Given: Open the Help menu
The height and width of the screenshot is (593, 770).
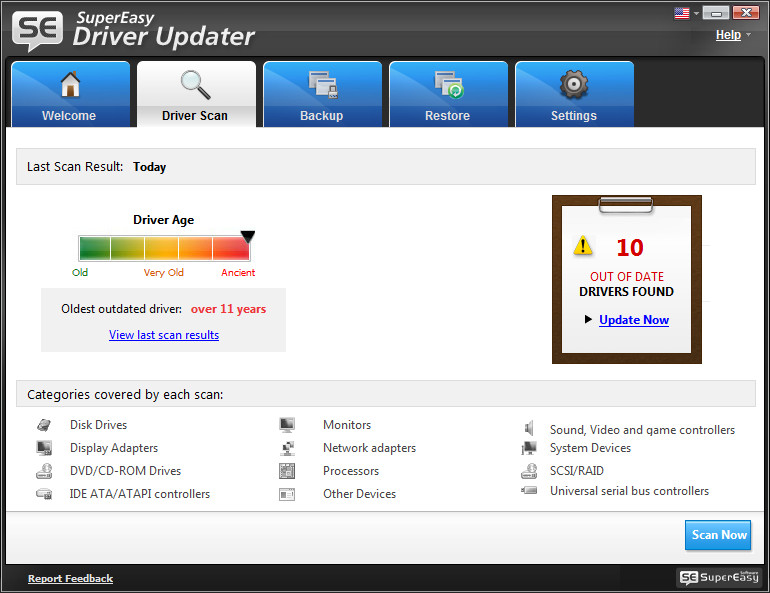Looking at the screenshot, I should 728,35.
